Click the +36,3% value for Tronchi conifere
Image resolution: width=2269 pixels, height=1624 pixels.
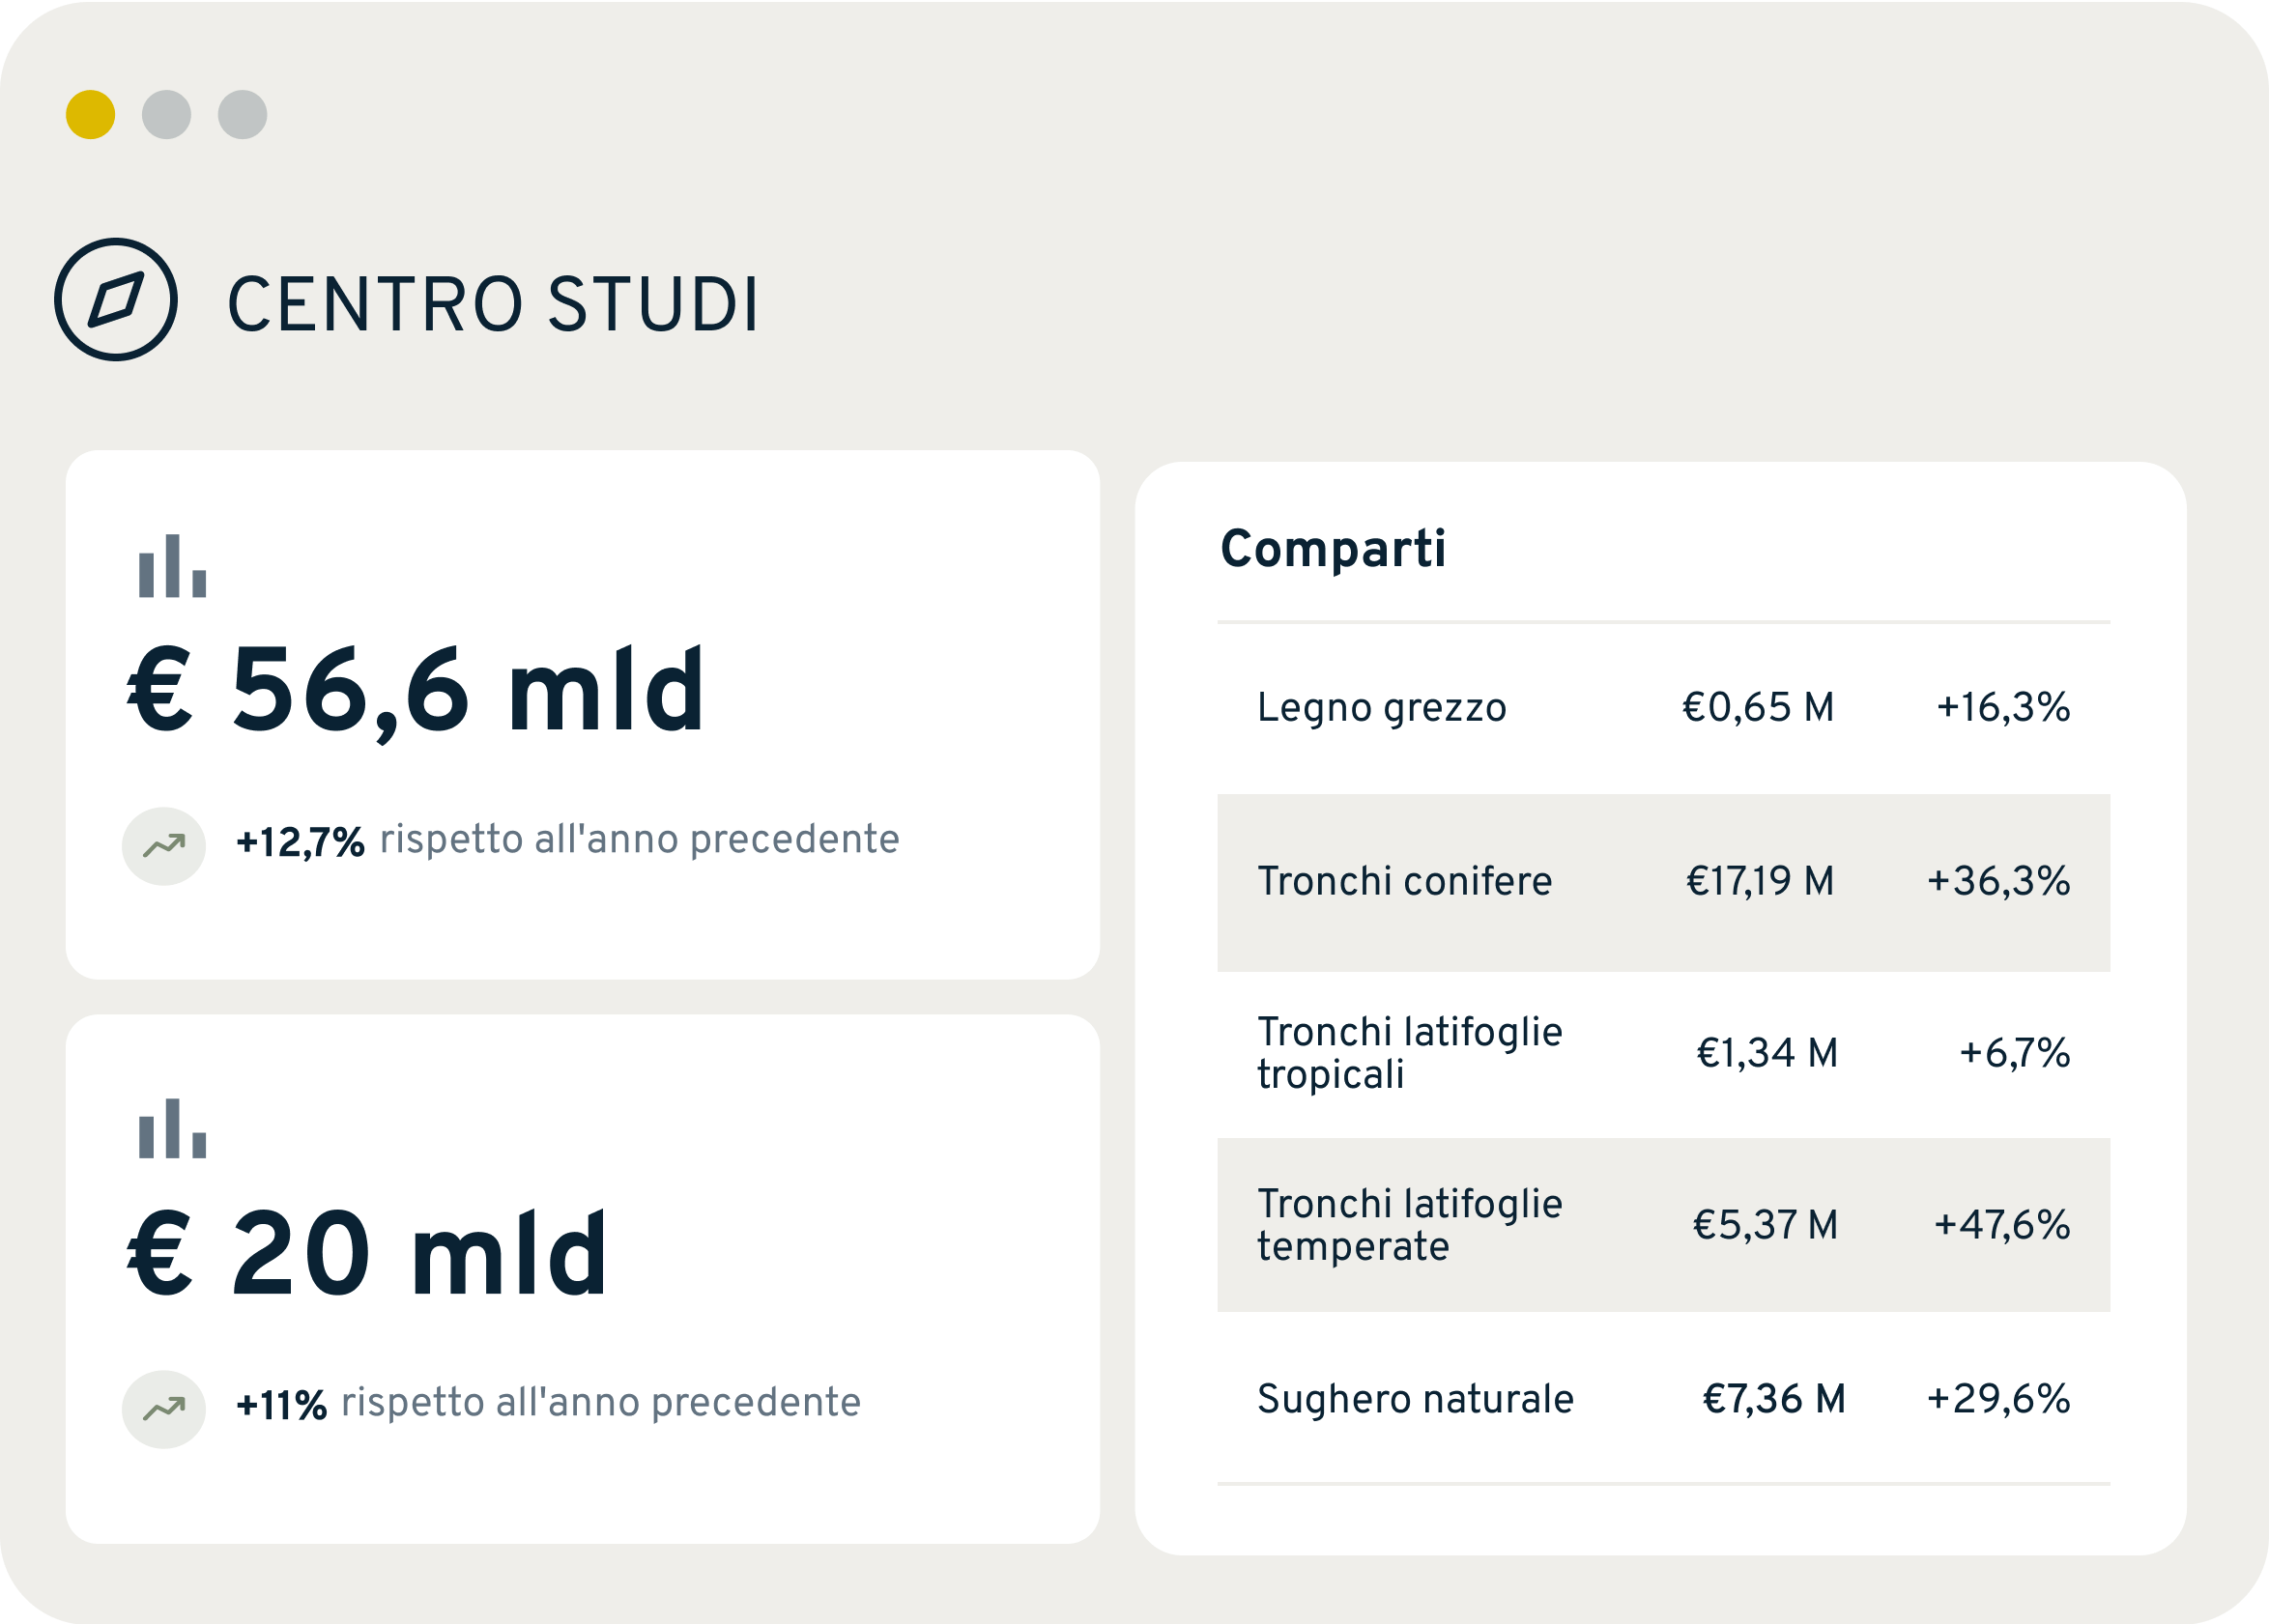[x=1998, y=882]
